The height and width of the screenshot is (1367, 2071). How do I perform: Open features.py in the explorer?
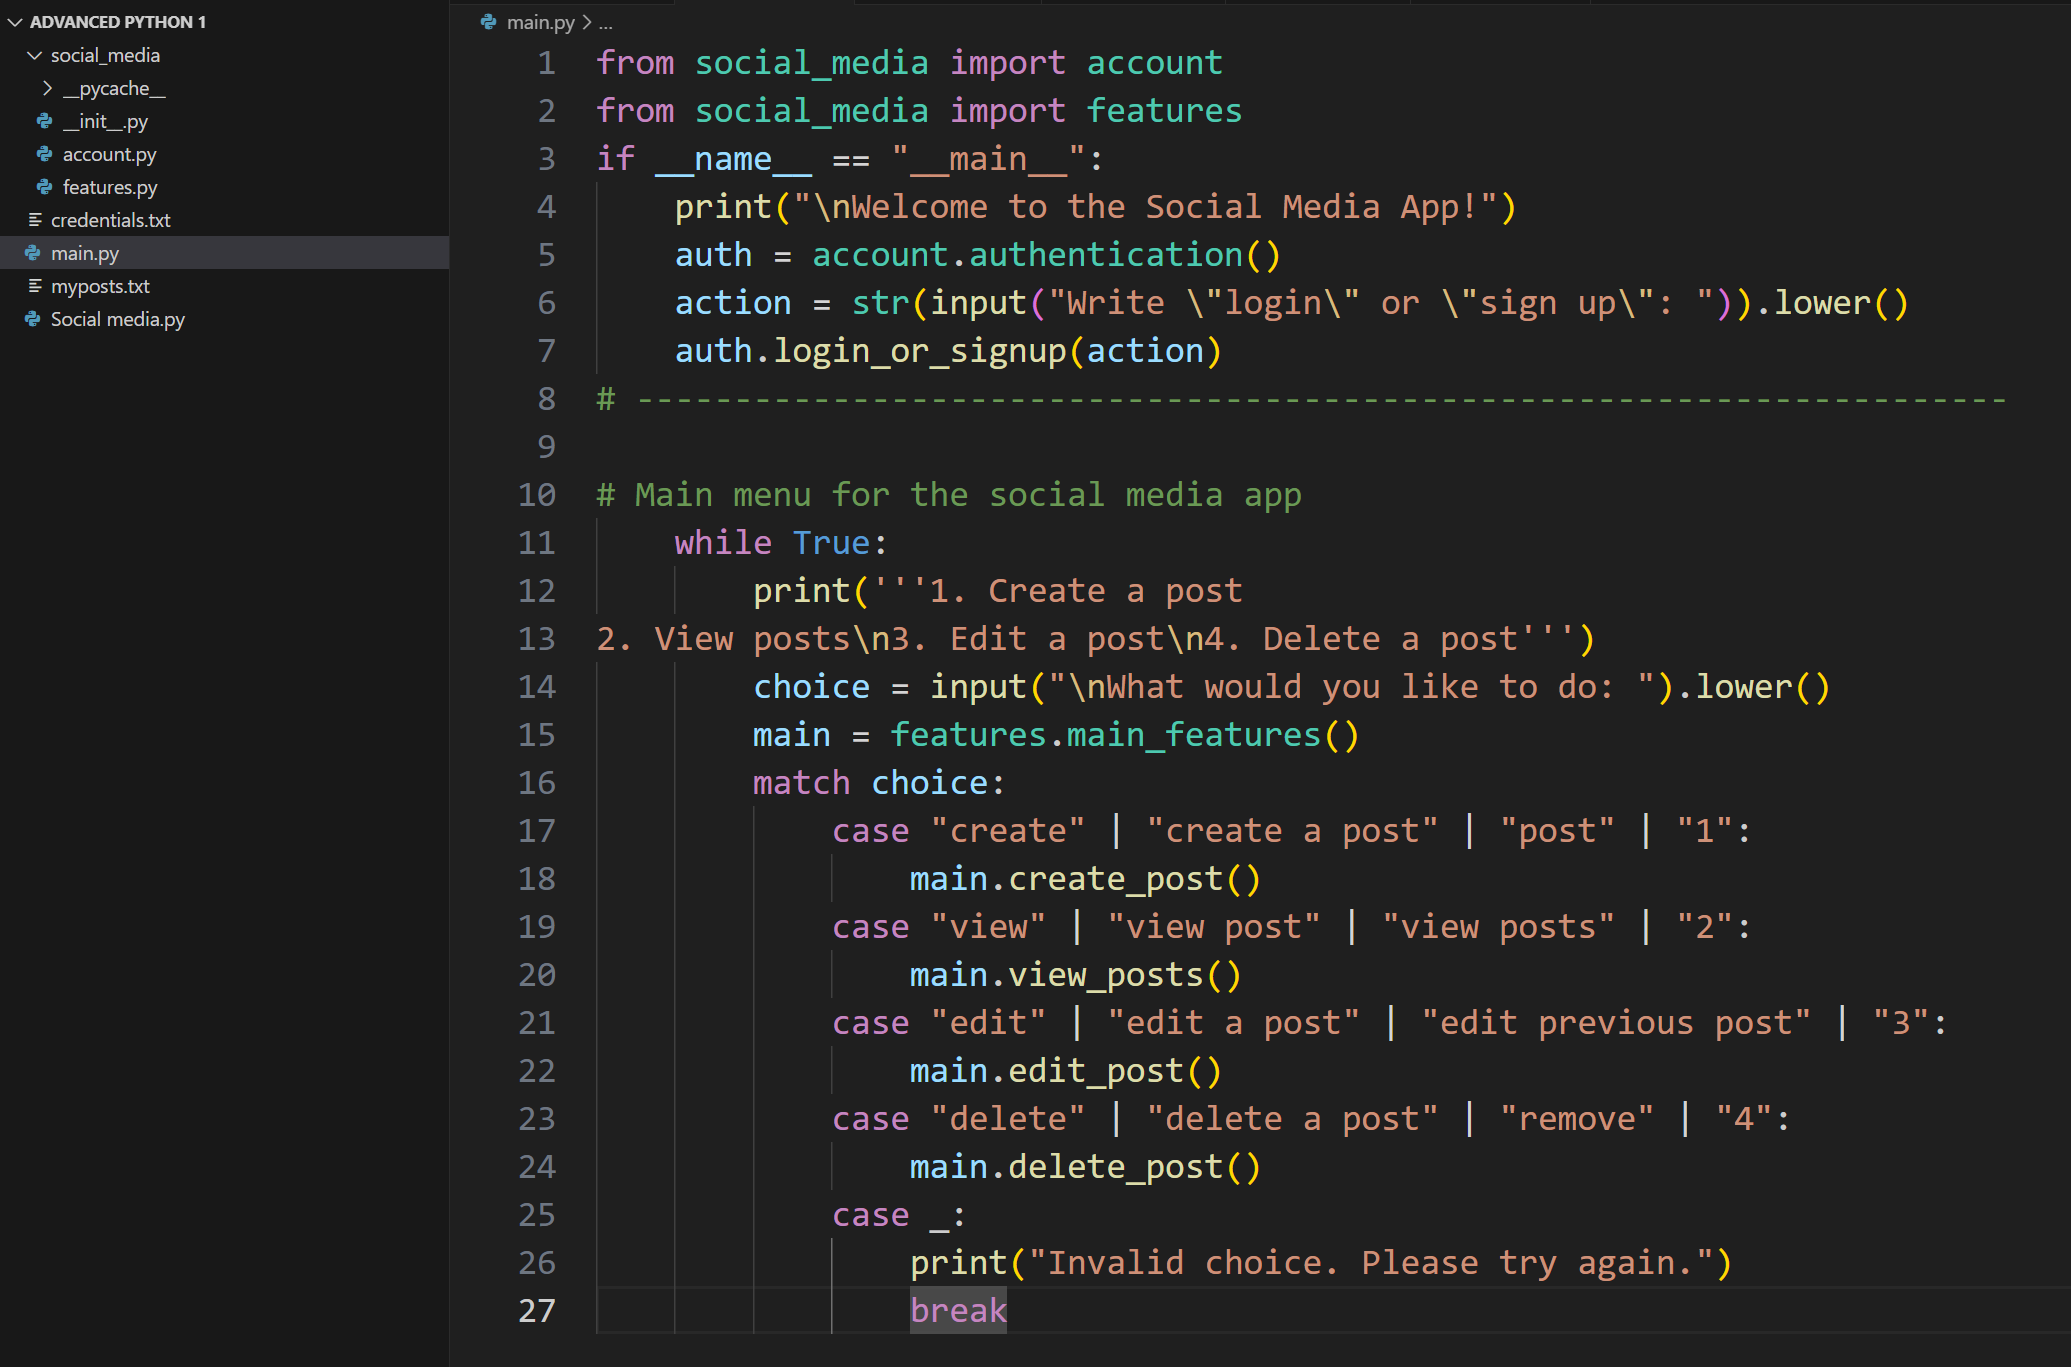[110, 187]
